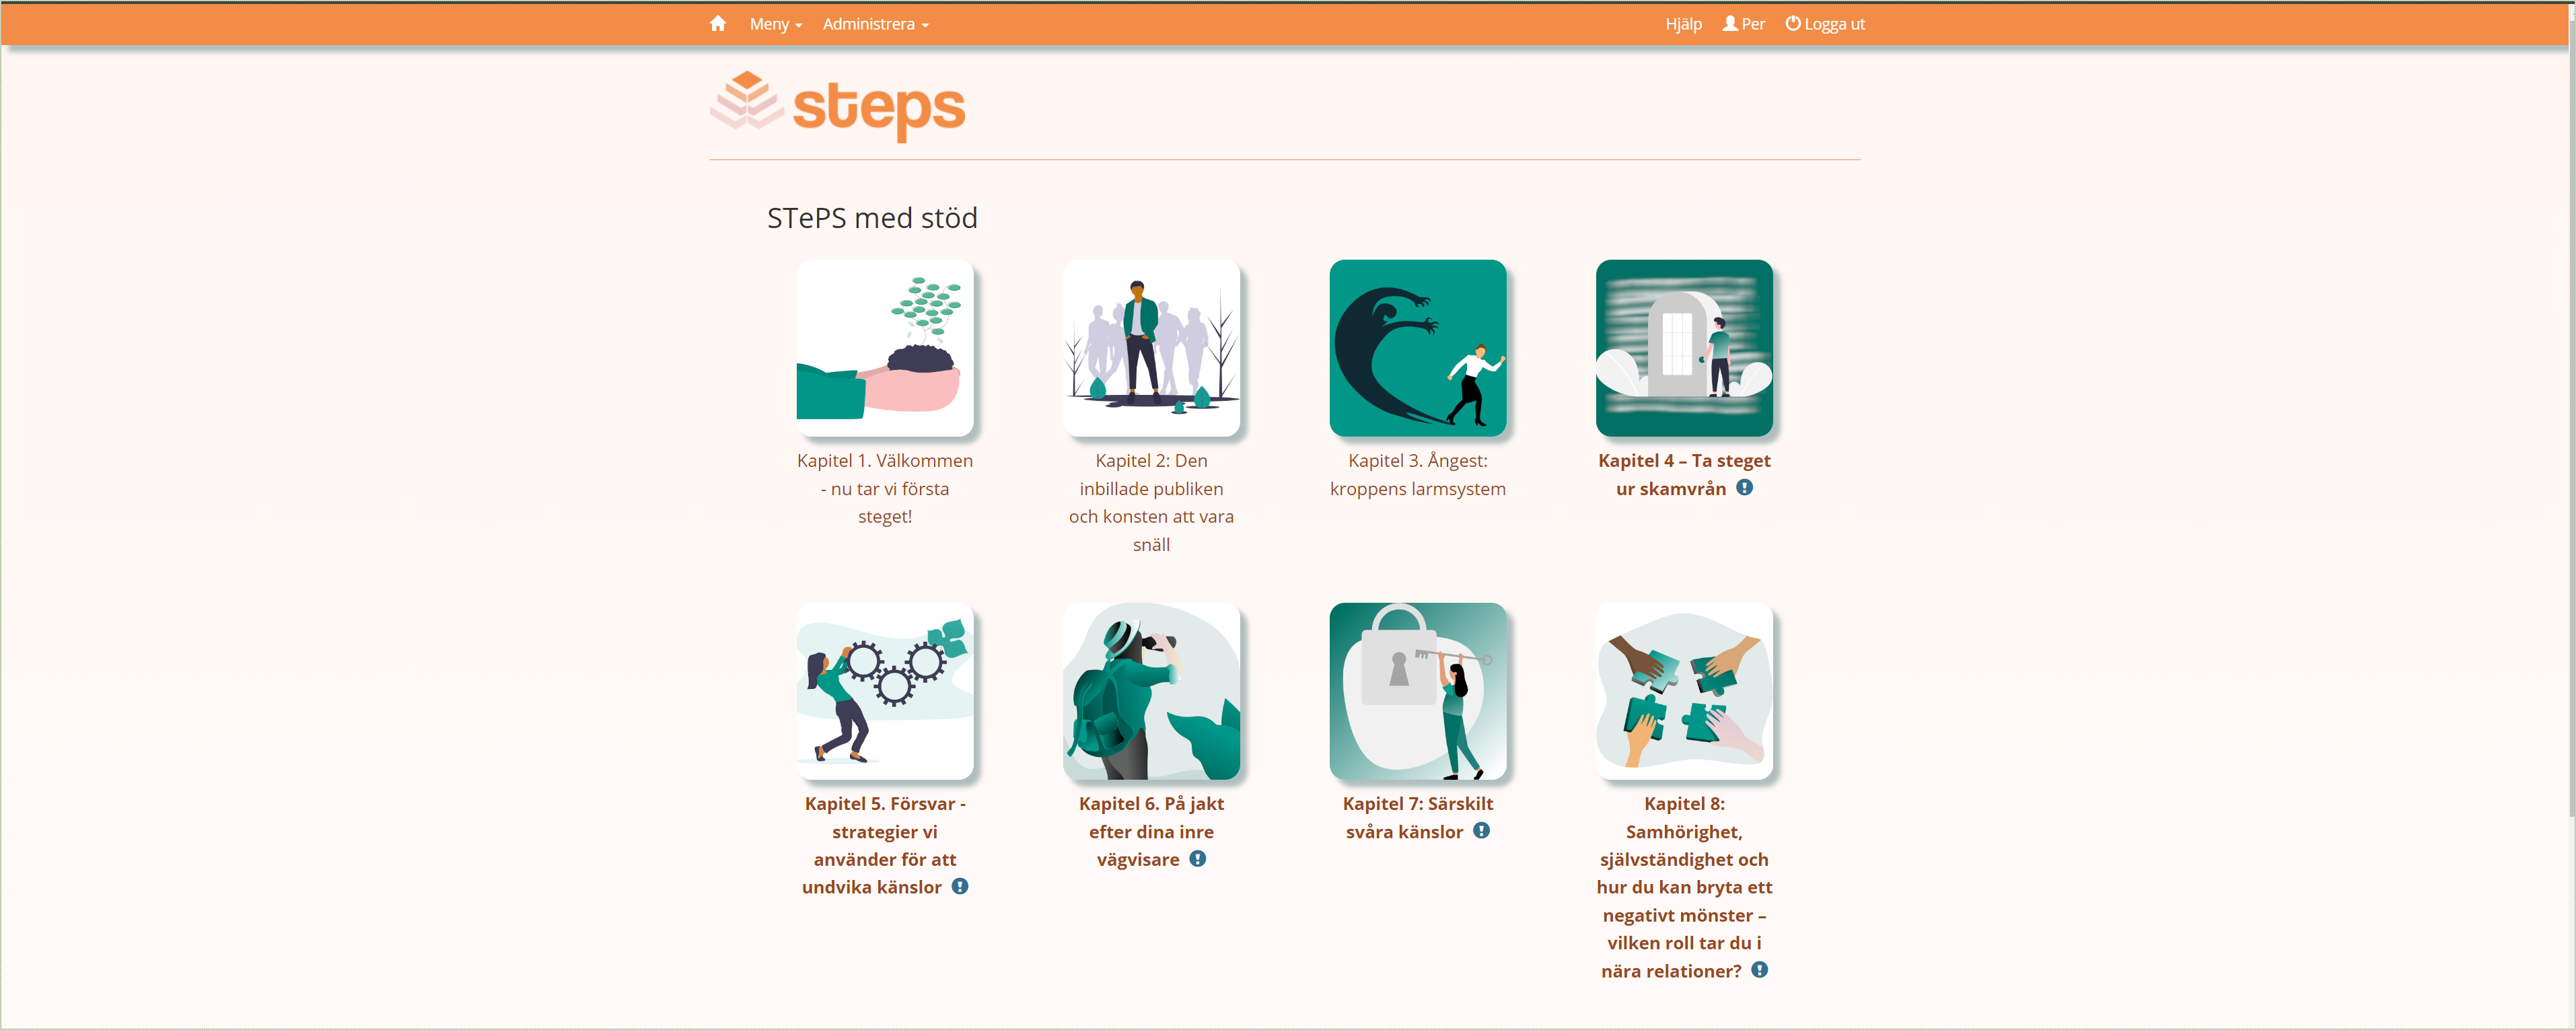Click info icon beside Kapitel 4 title

(x=1744, y=488)
